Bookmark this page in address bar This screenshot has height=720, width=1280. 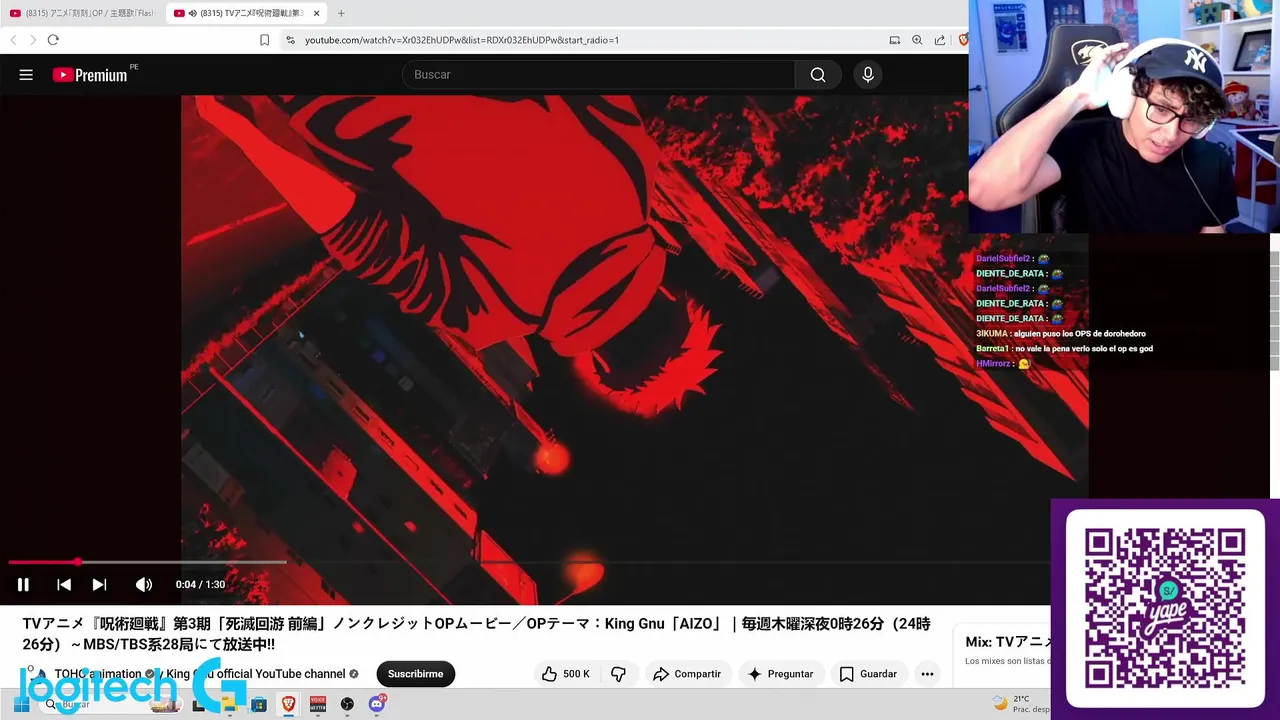(264, 40)
